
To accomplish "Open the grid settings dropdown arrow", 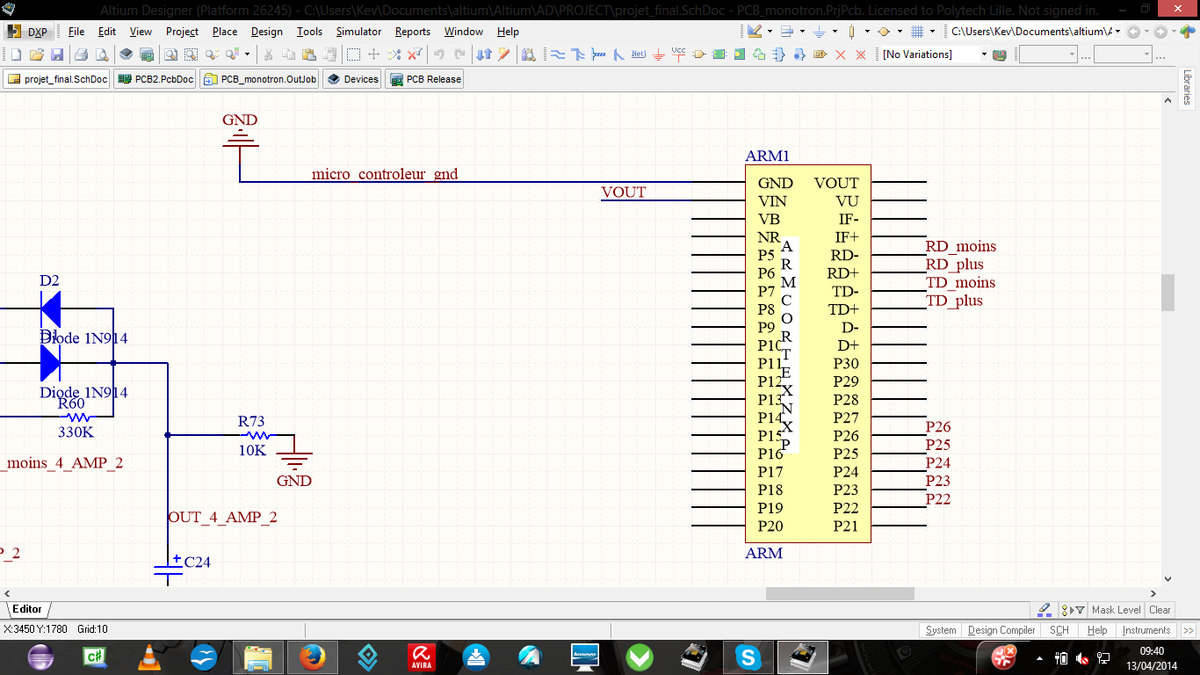I will (931, 32).
